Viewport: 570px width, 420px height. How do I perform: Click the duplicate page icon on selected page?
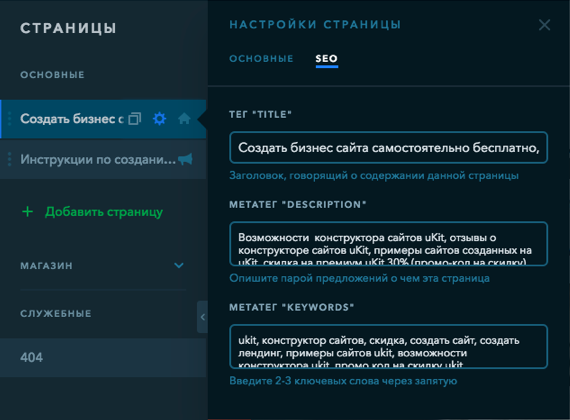[135, 119]
